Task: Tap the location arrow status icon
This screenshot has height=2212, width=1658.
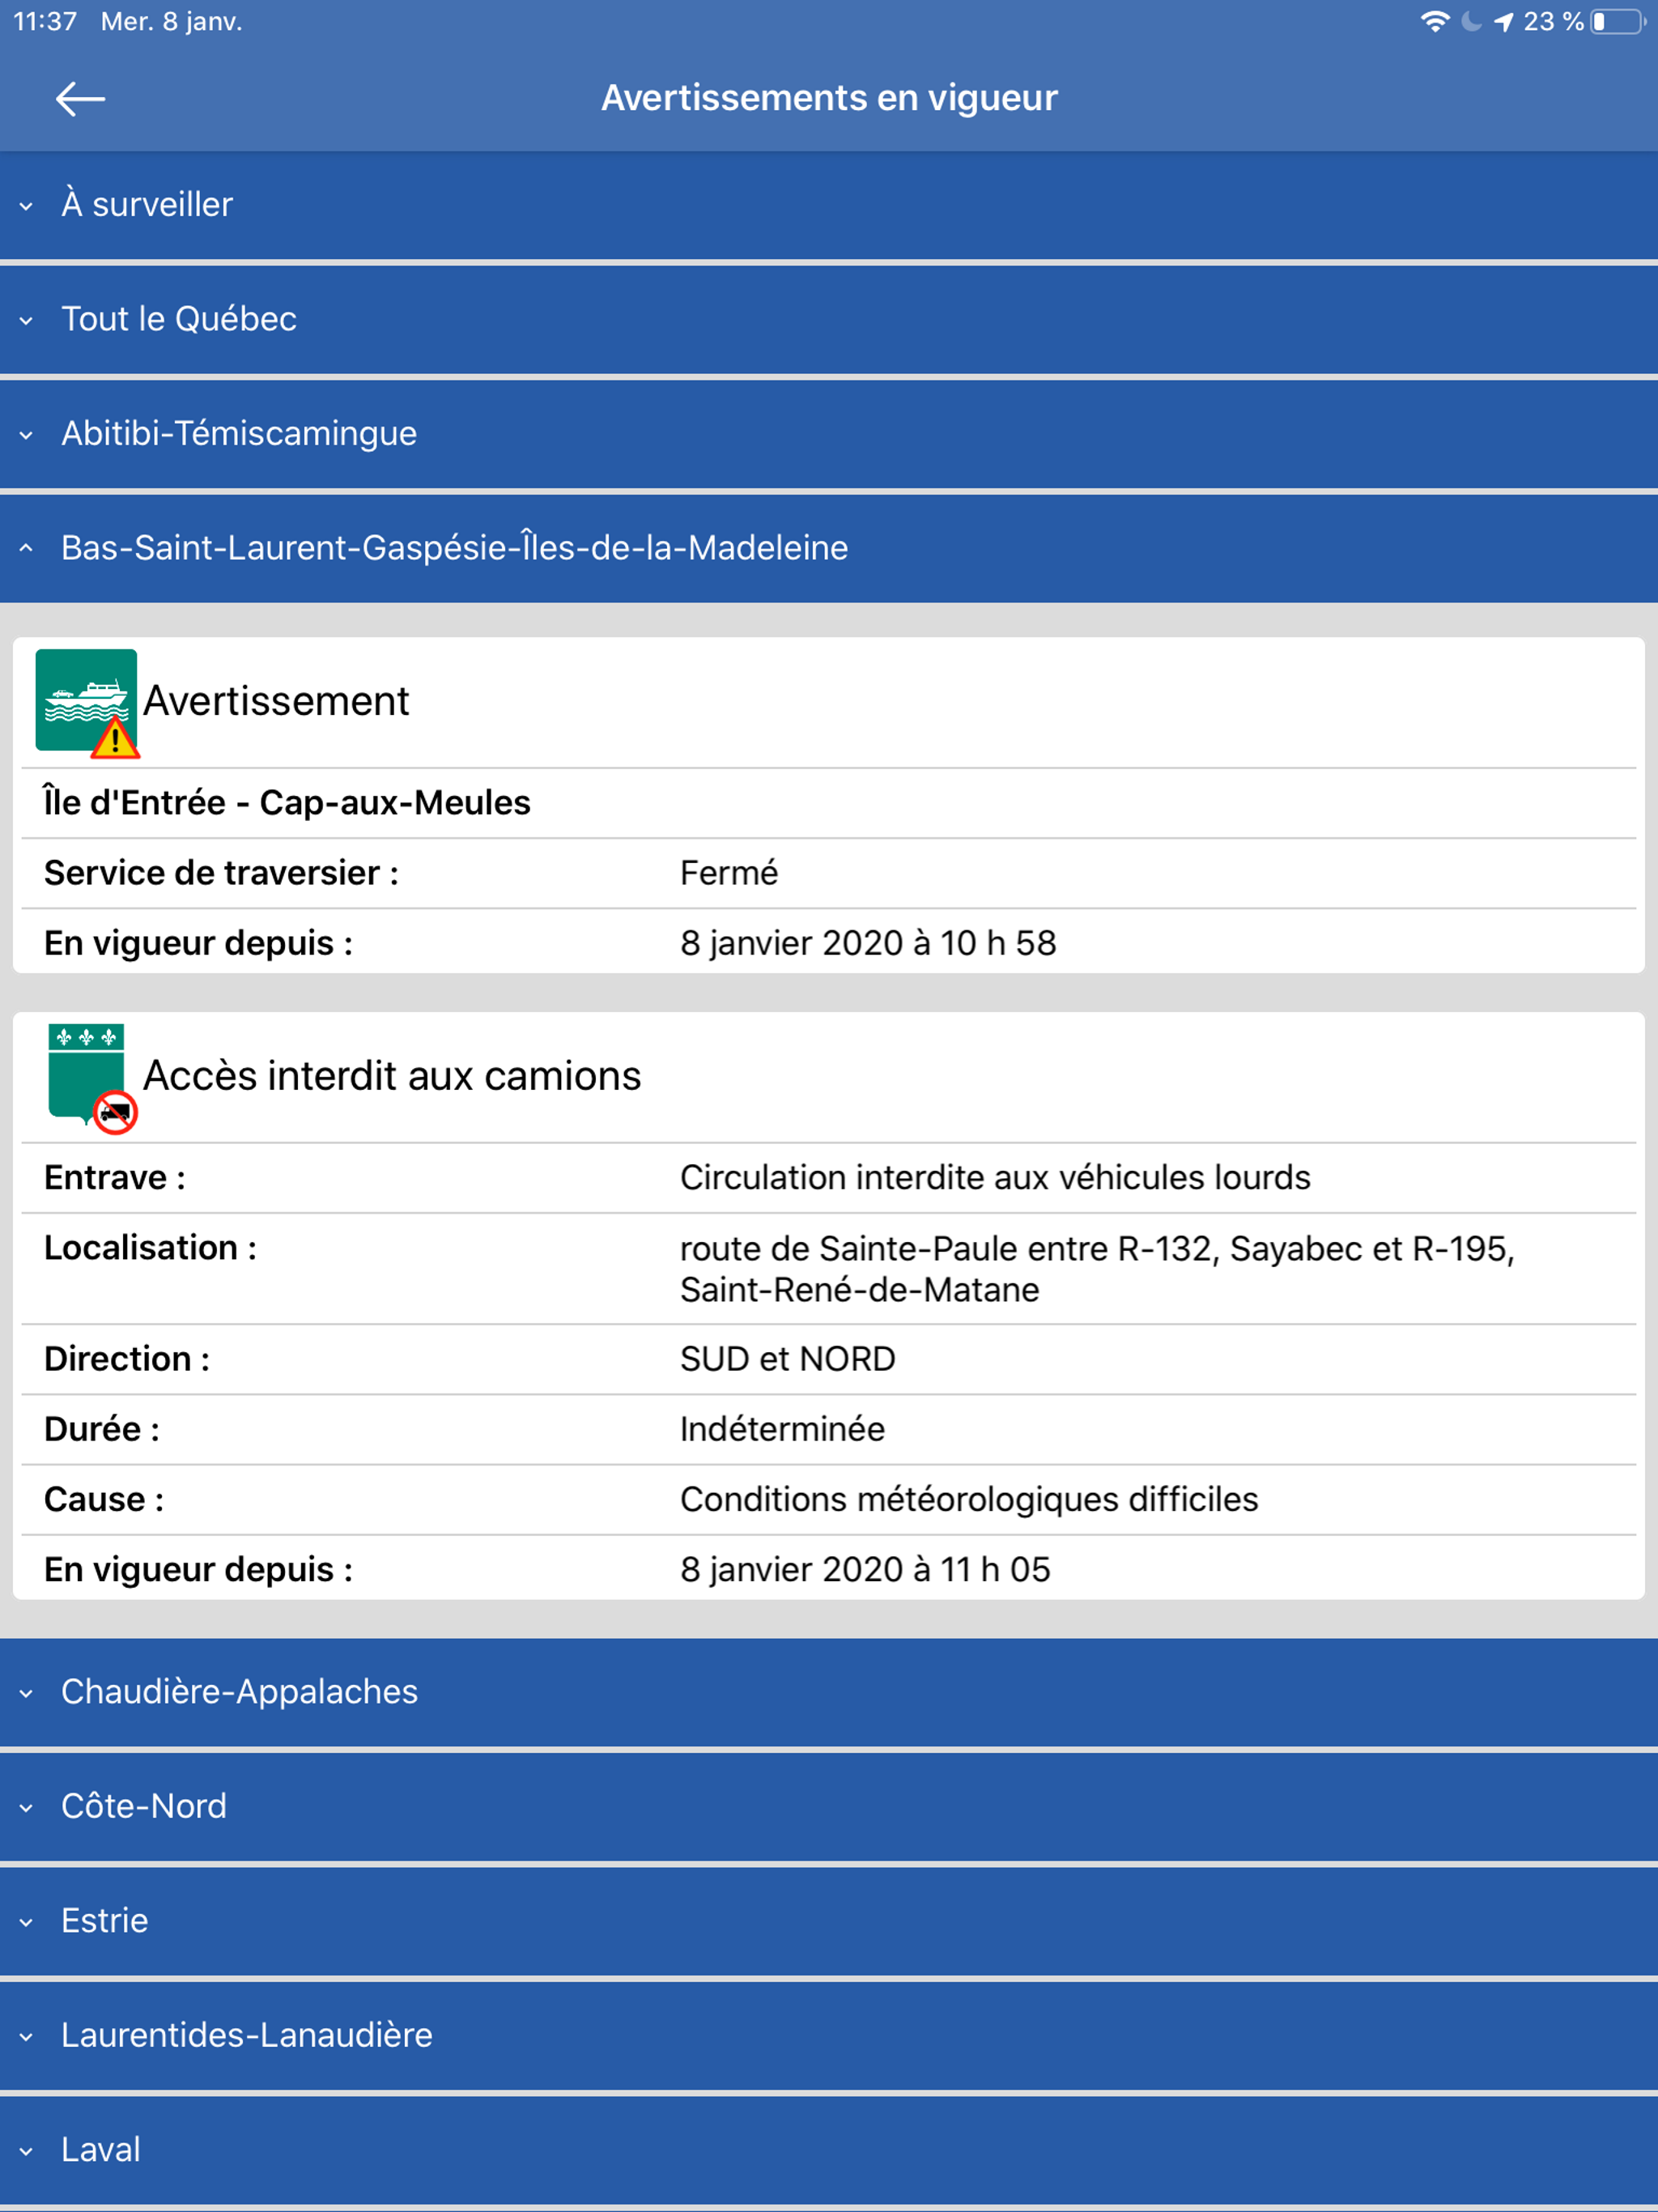Action: [1503, 22]
